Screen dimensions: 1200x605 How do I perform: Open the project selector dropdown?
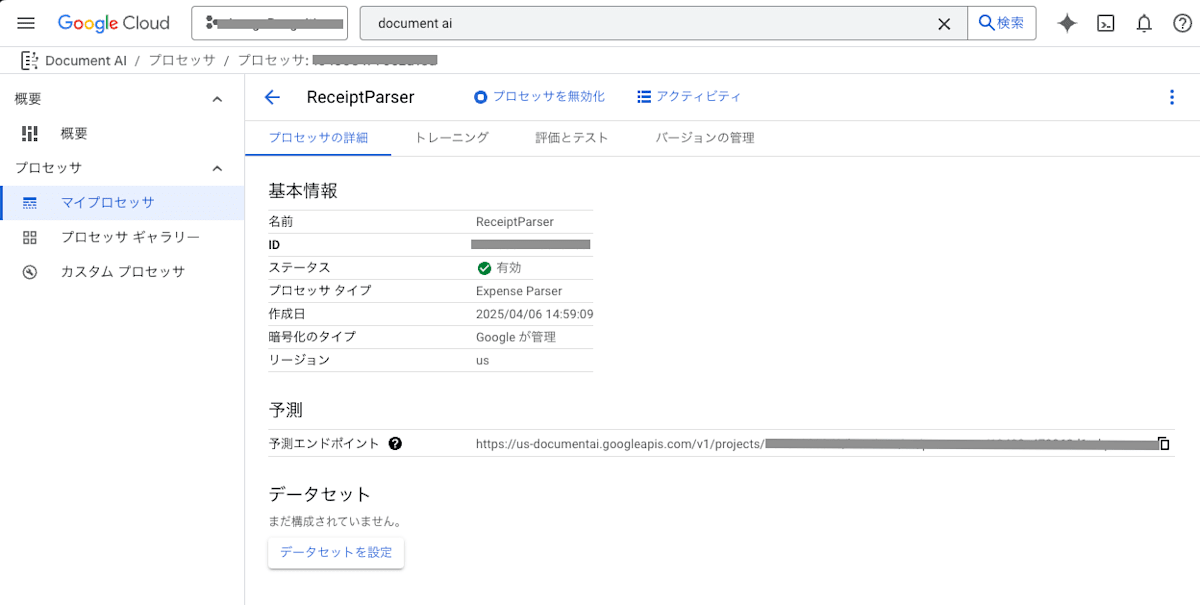coord(269,23)
